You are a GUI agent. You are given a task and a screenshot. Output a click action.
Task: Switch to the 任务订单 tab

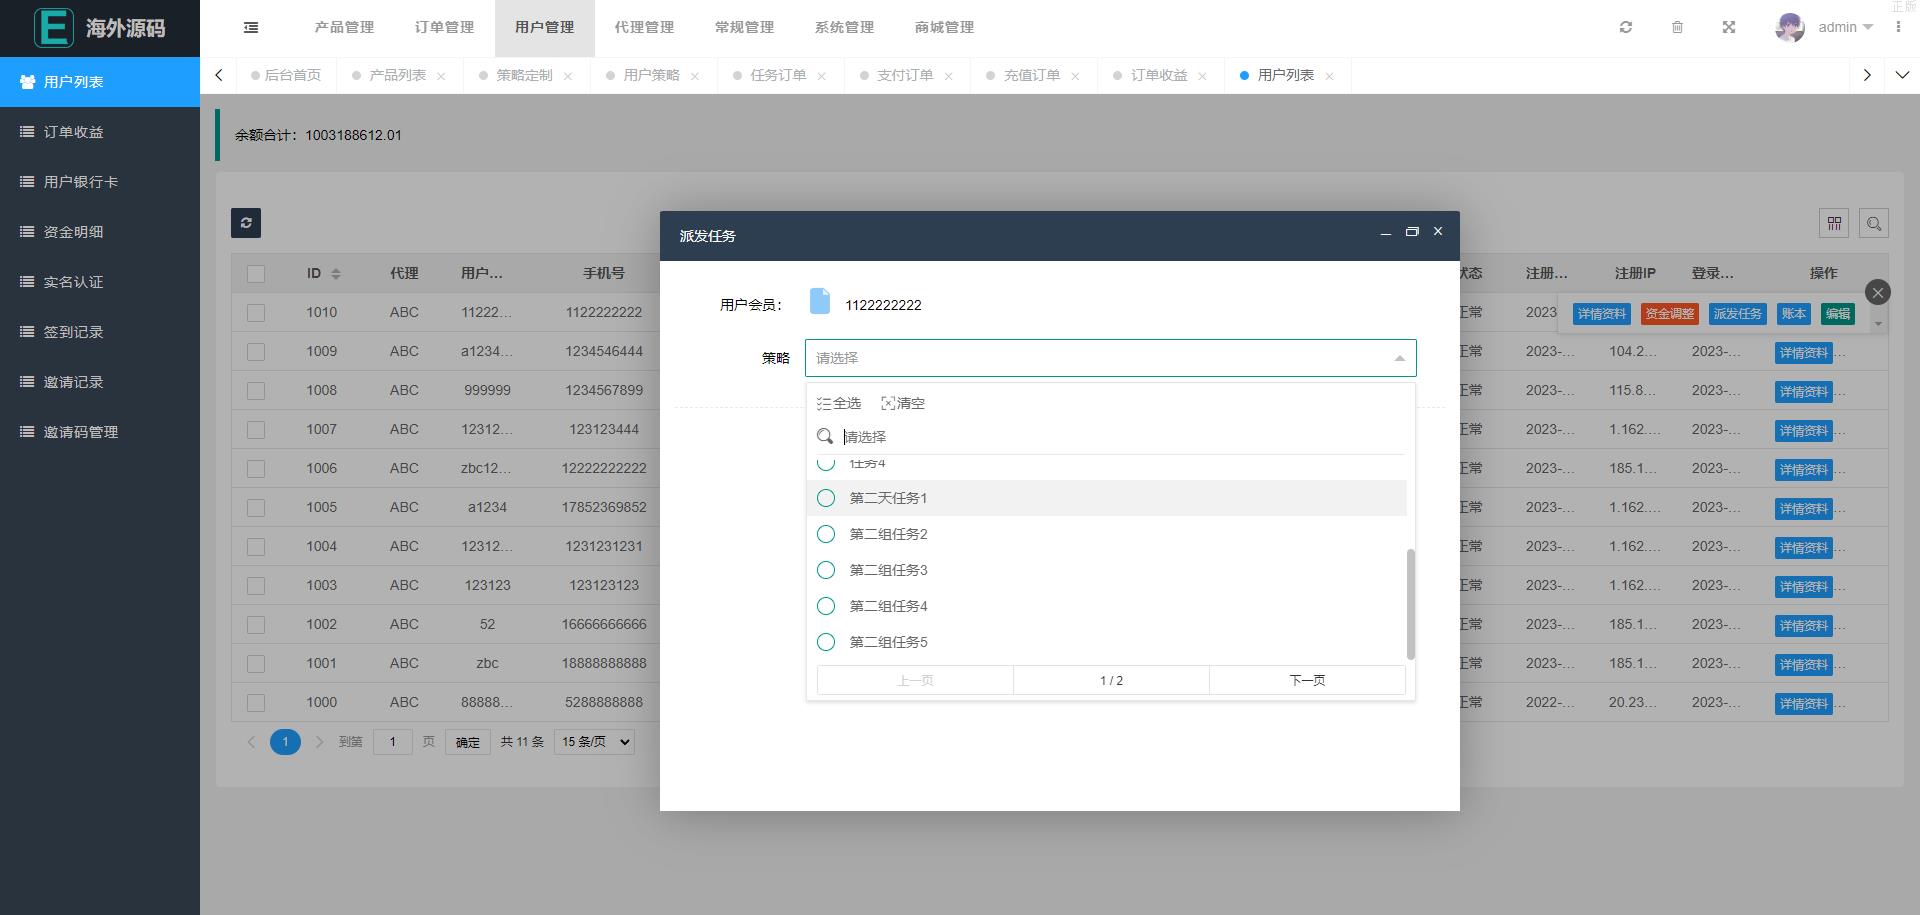coord(777,76)
